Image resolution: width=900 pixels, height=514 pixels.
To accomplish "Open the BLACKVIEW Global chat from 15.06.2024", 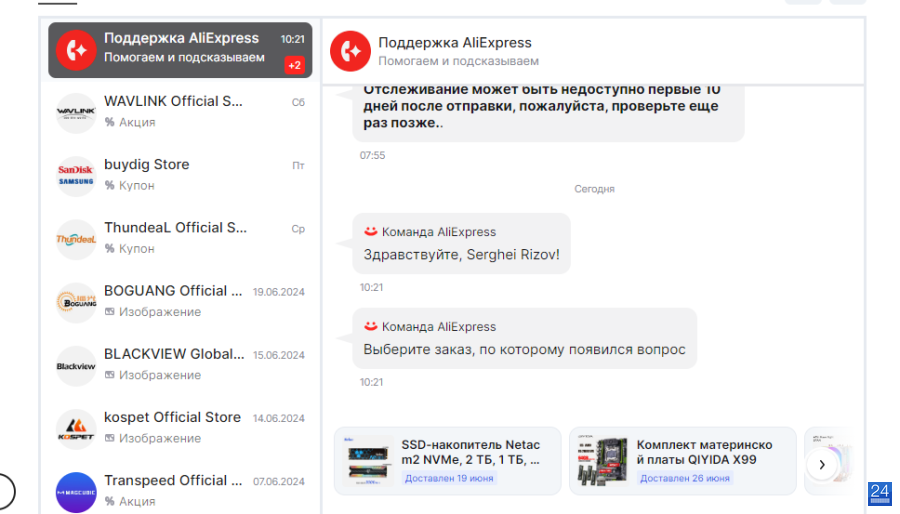I will coord(180,364).
